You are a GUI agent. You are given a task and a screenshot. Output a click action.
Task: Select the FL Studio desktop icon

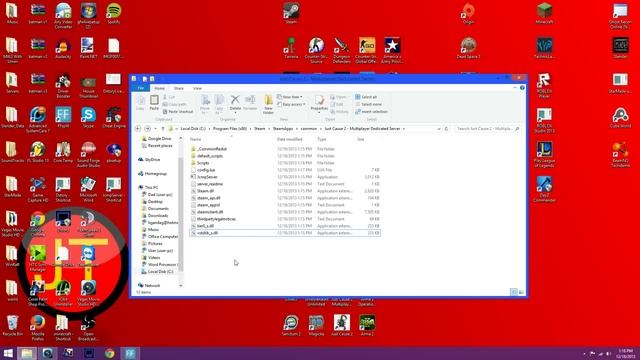click(38, 152)
